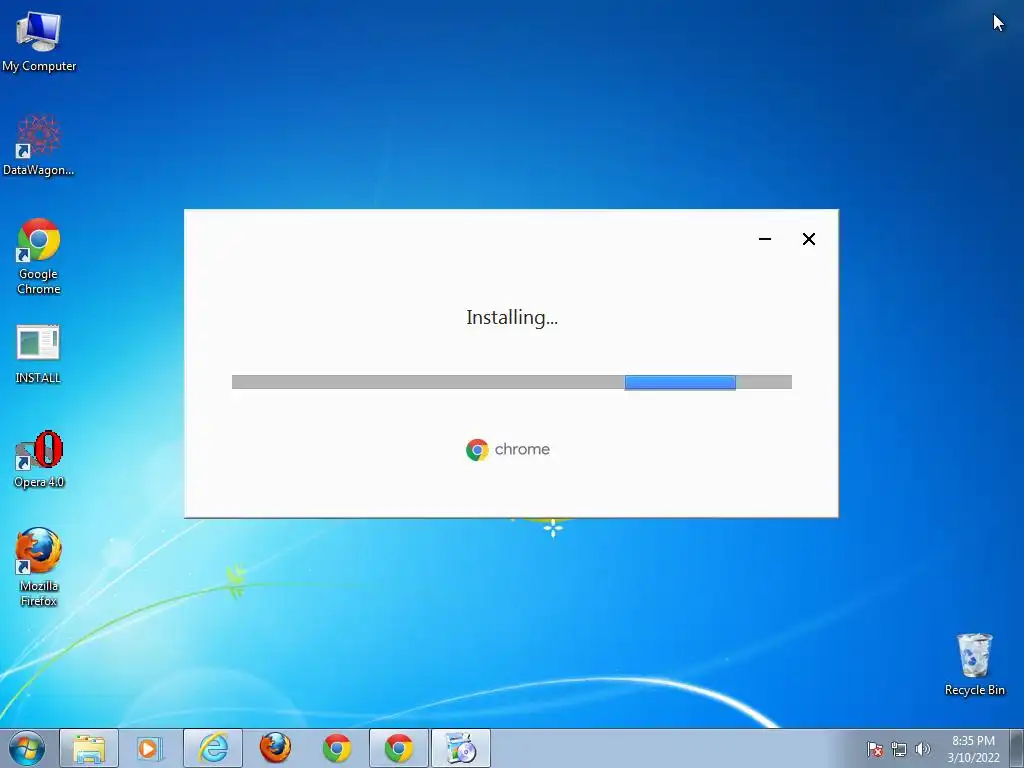Screen dimensions: 1024x768
Task: Click the 'Installing...' status text
Action: pos(512,317)
